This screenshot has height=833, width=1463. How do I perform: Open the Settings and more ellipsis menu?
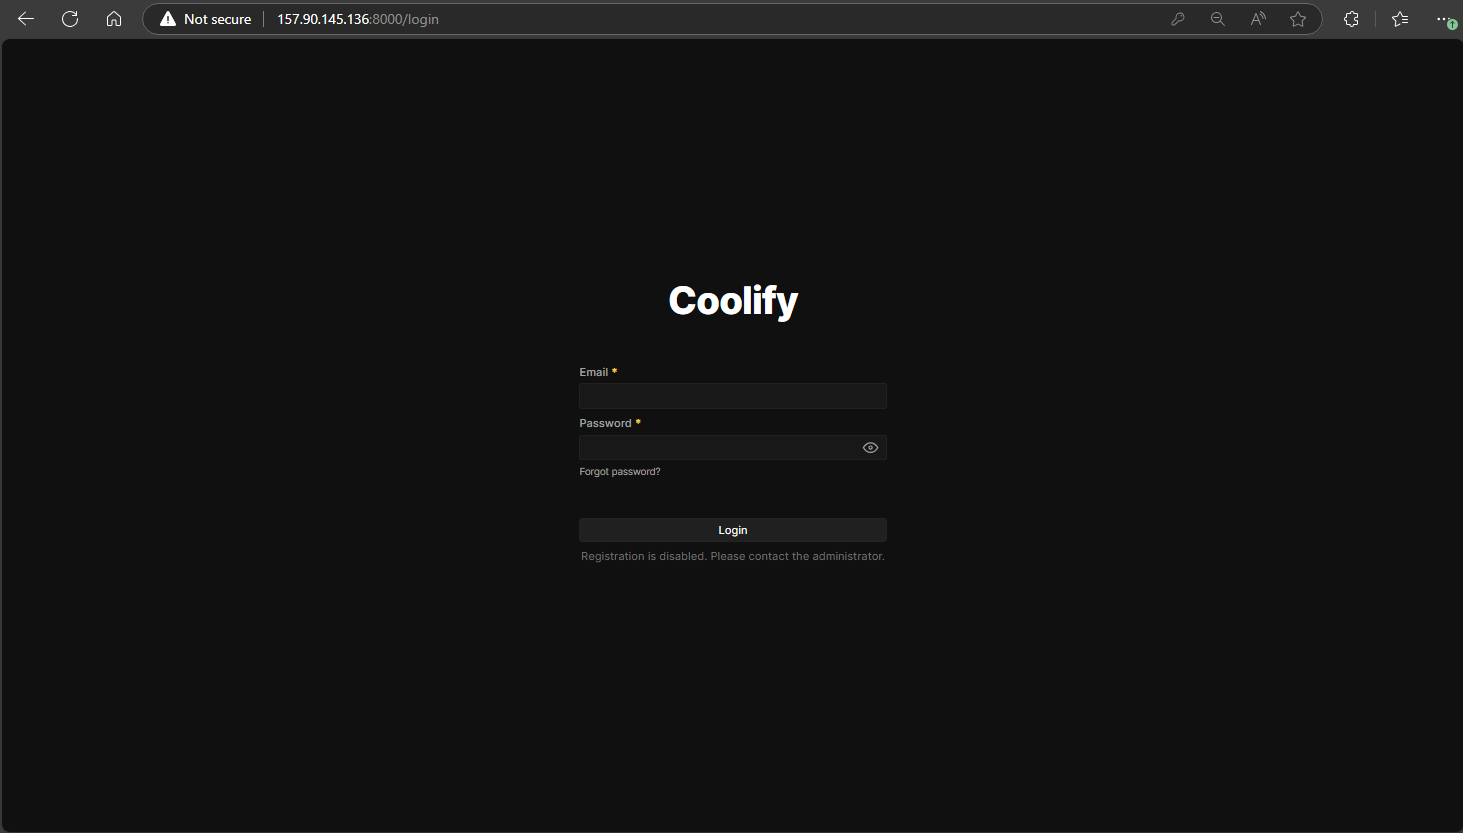[x=1443, y=19]
